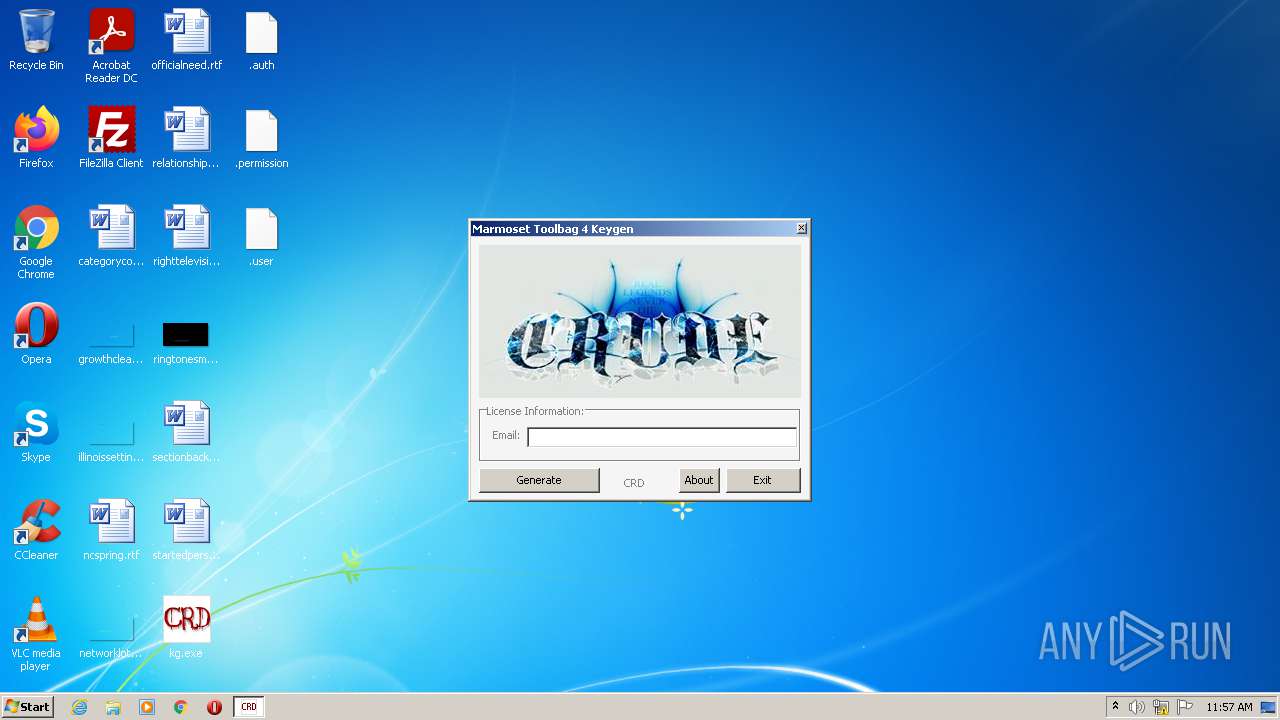
Task: Click the Exit button in the keygen
Action: 762,480
